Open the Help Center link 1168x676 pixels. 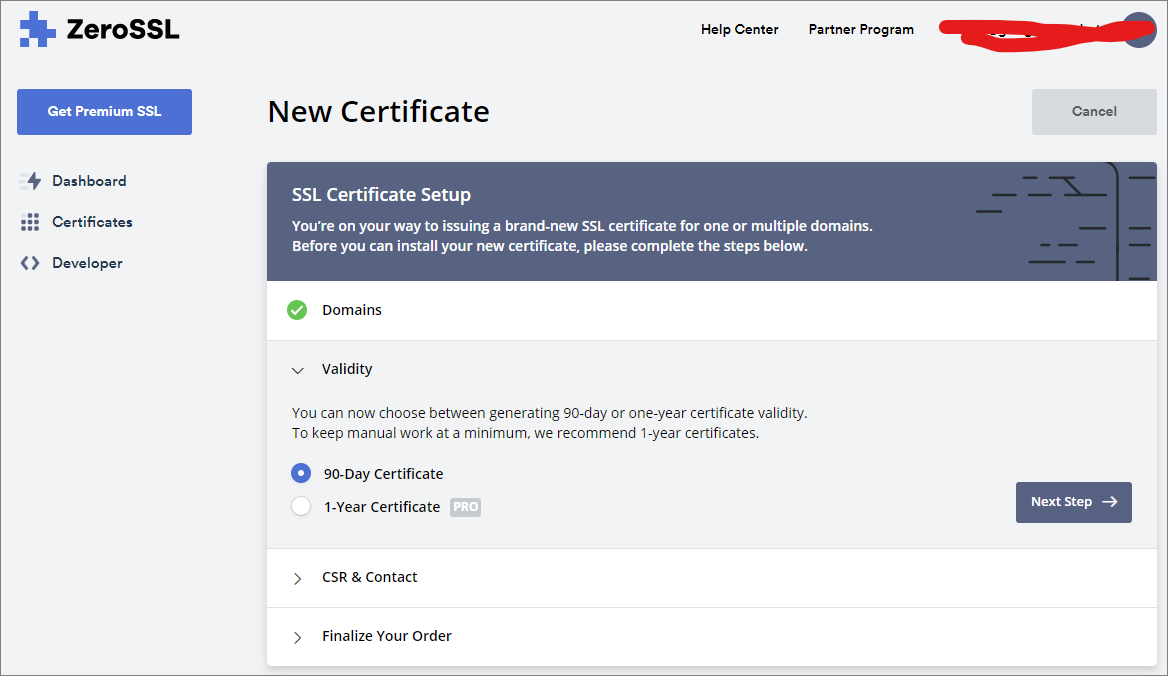pyautogui.click(x=740, y=30)
